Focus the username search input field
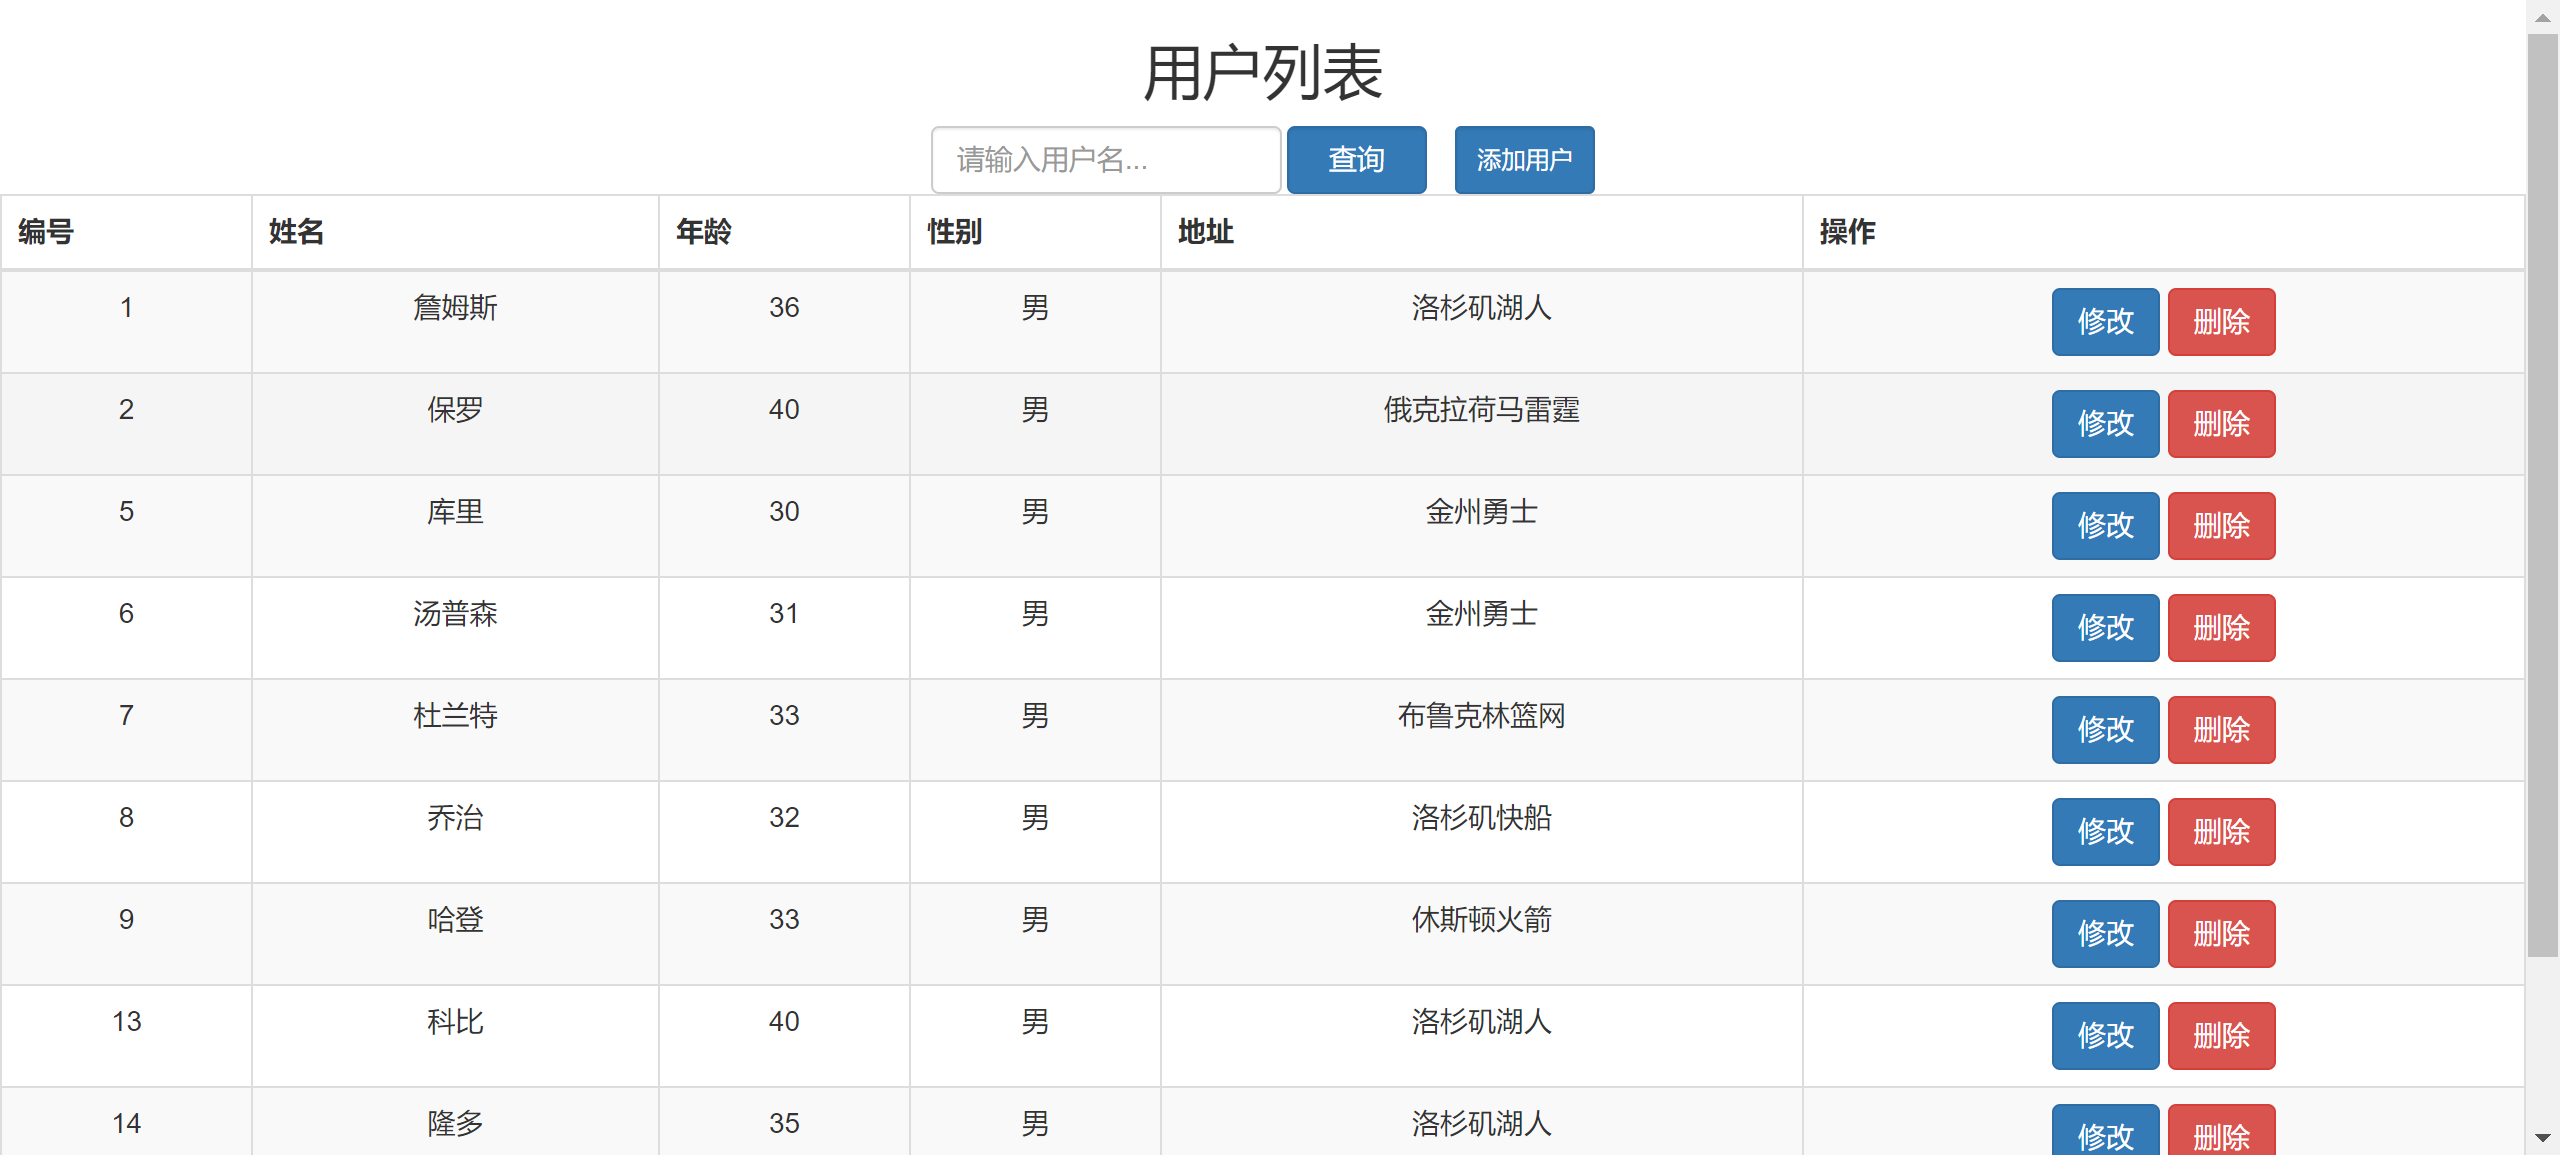Viewport: 2560px width, 1155px height. (1105, 160)
